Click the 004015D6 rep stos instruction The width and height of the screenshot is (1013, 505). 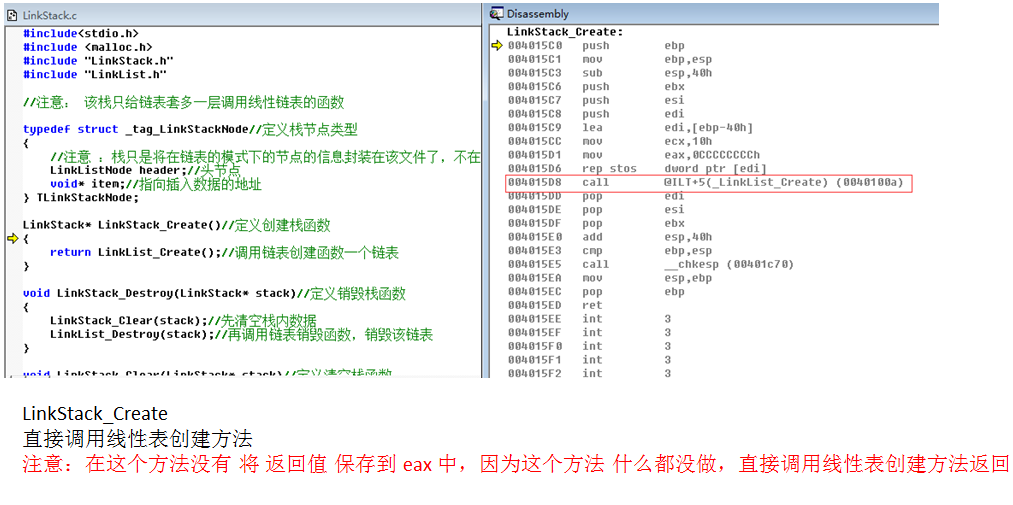pyautogui.click(x=637, y=169)
